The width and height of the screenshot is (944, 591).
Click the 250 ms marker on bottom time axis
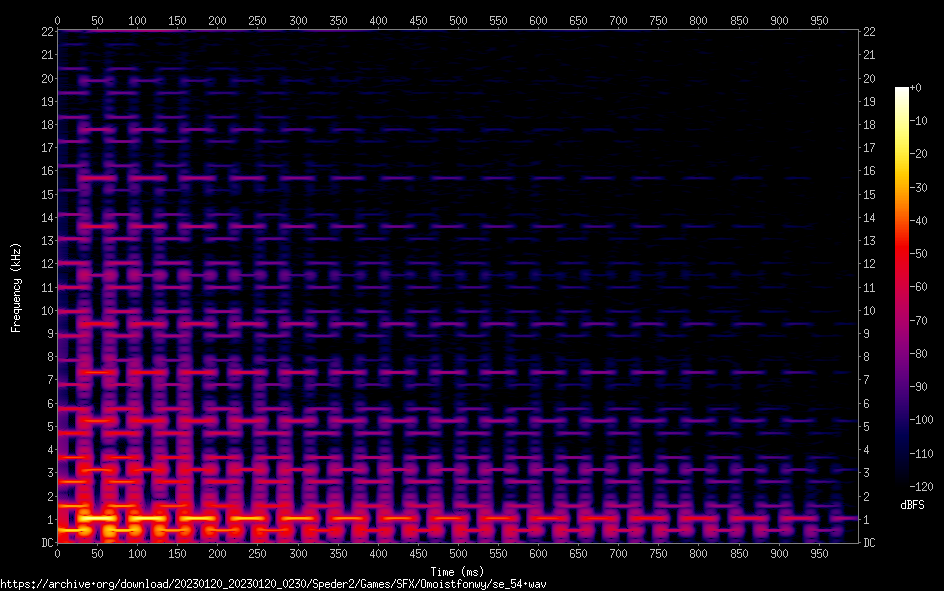click(257, 553)
